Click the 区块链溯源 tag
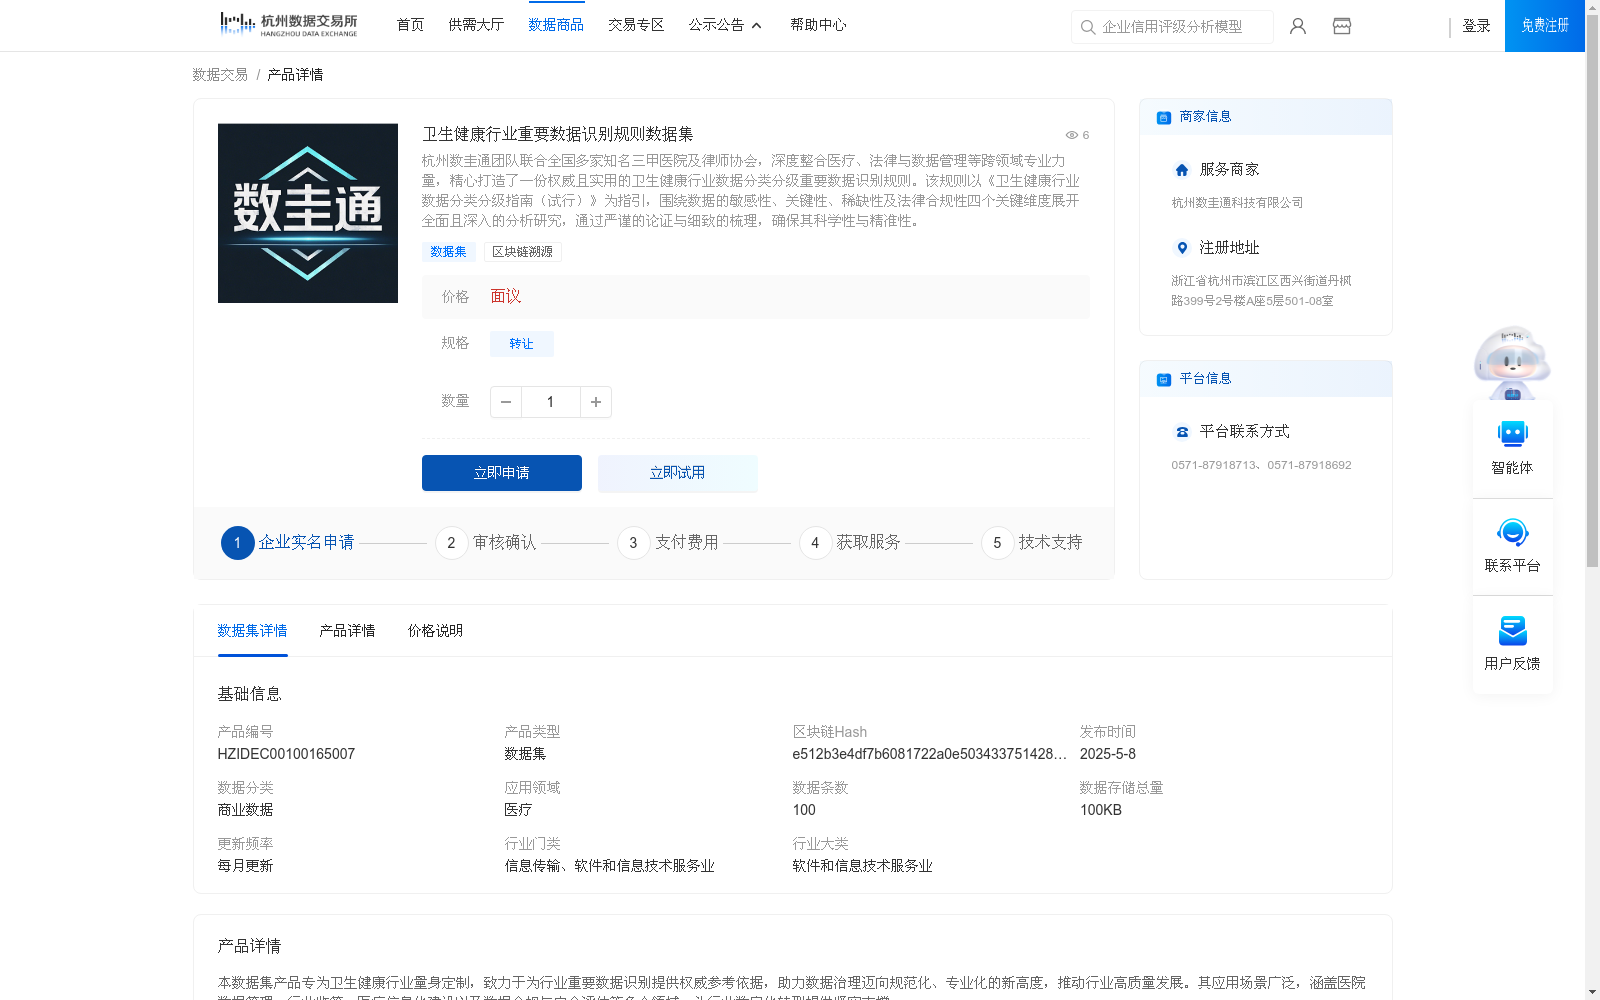 point(523,252)
